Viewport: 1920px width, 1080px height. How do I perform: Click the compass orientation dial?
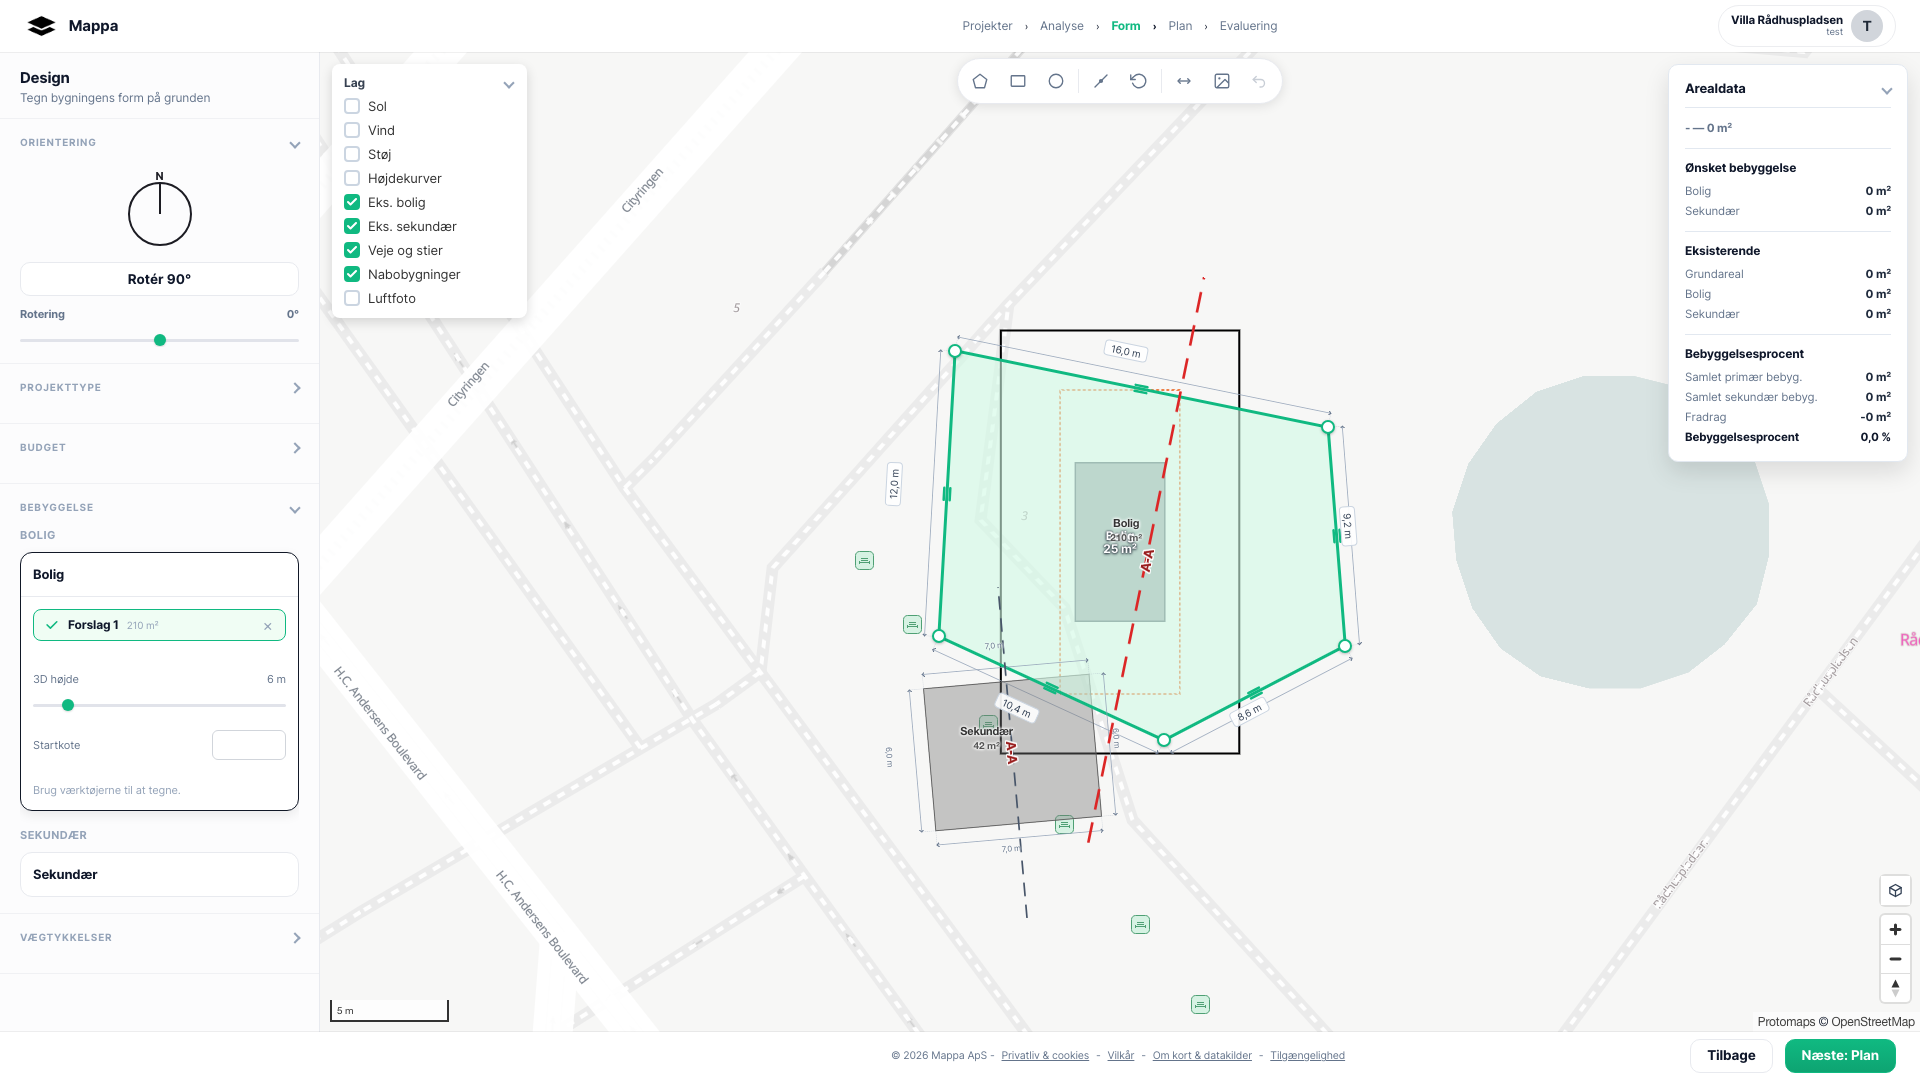pyautogui.click(x=160, y=213)
